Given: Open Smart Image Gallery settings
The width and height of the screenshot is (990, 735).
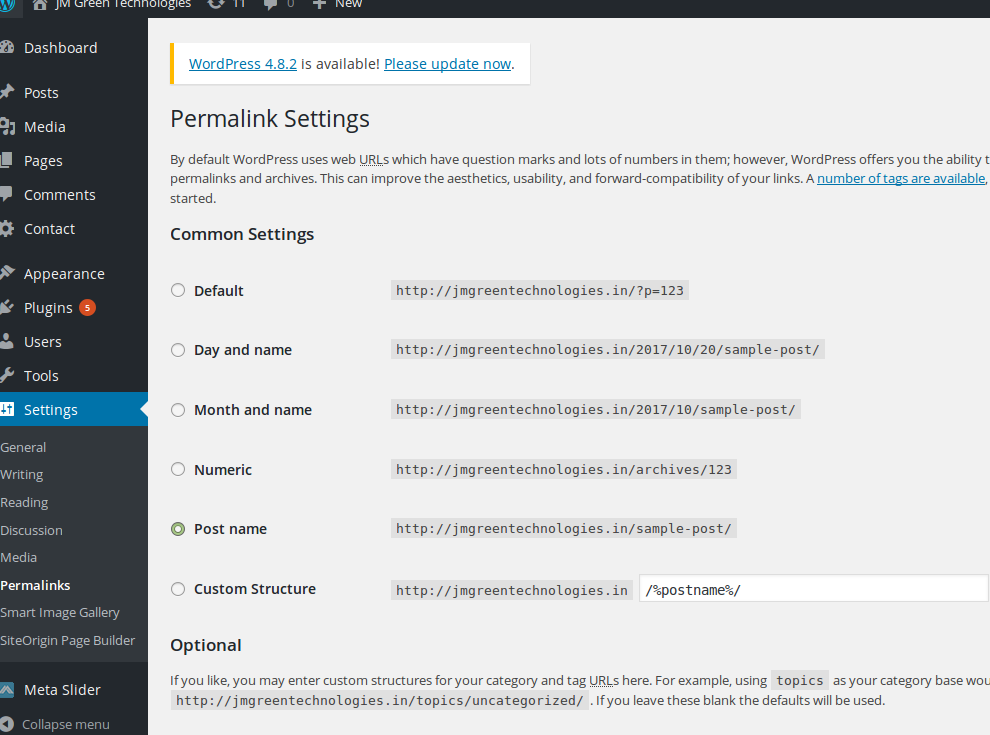Looking at the screenshot, I should [60, 612].
